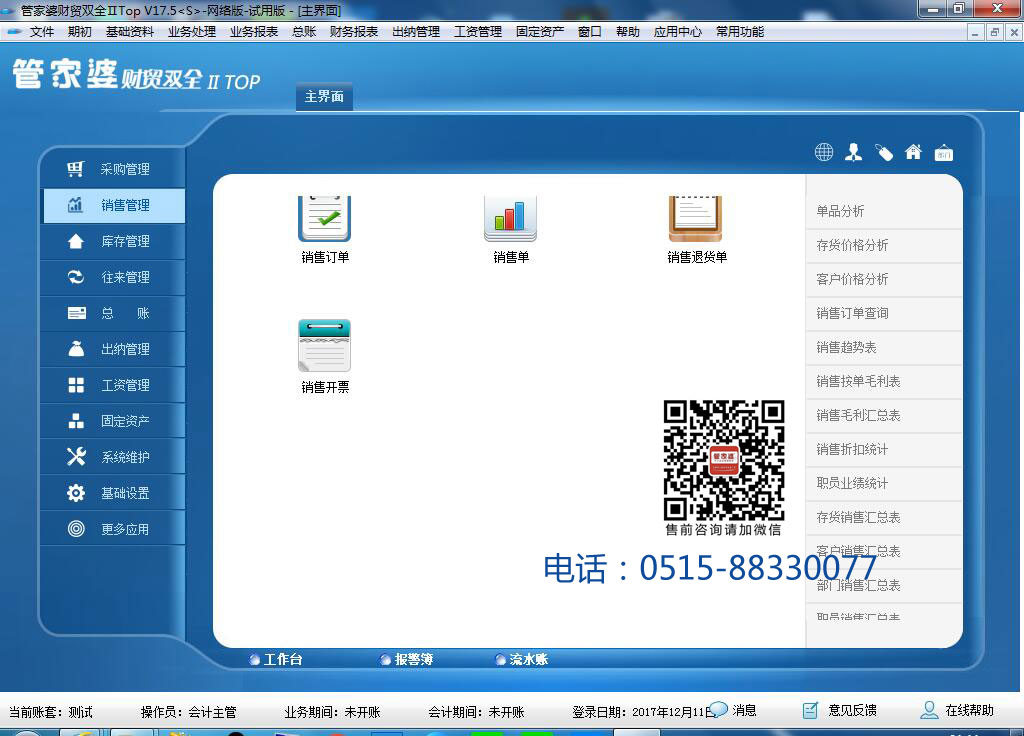Image resolution: width=1024 pixels, height=736 pixels.
Task: Open the 固定资产 menu in menu bar
Action: (539, 31)
